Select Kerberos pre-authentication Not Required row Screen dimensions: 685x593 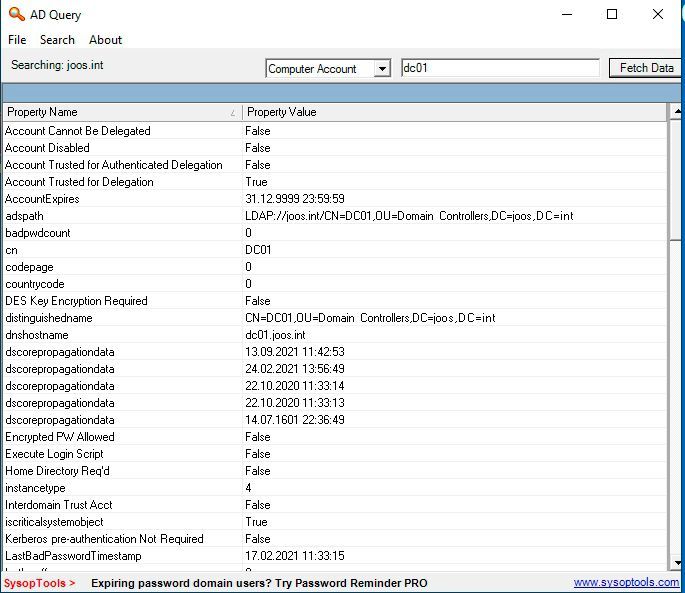335,539
